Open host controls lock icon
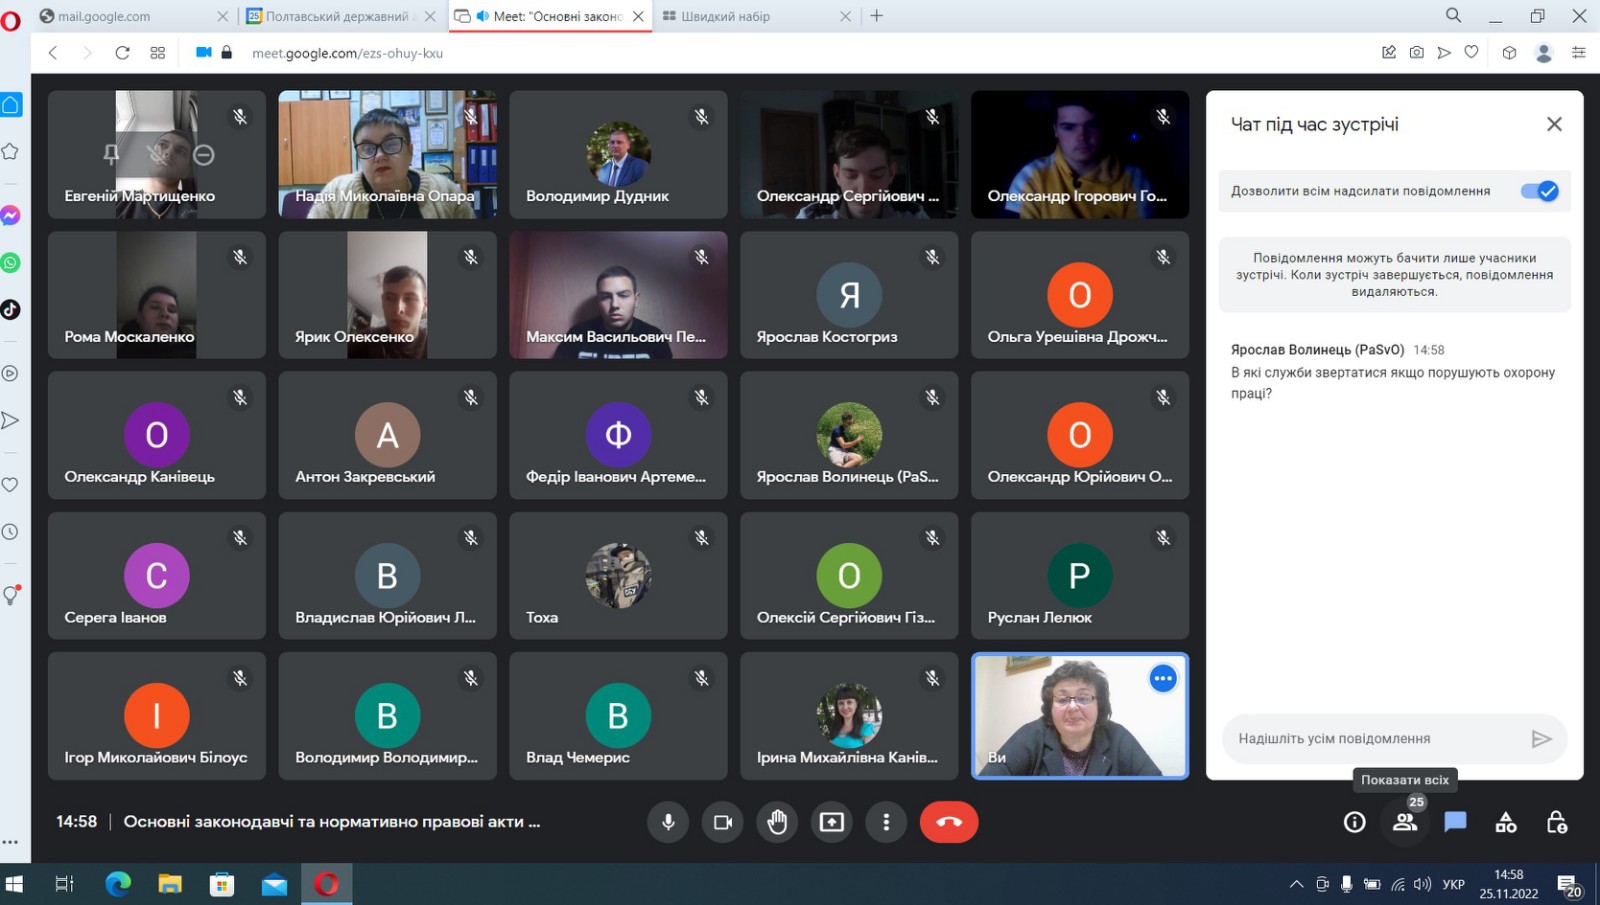This screenshot has height=905, width=1600. 1557,822
